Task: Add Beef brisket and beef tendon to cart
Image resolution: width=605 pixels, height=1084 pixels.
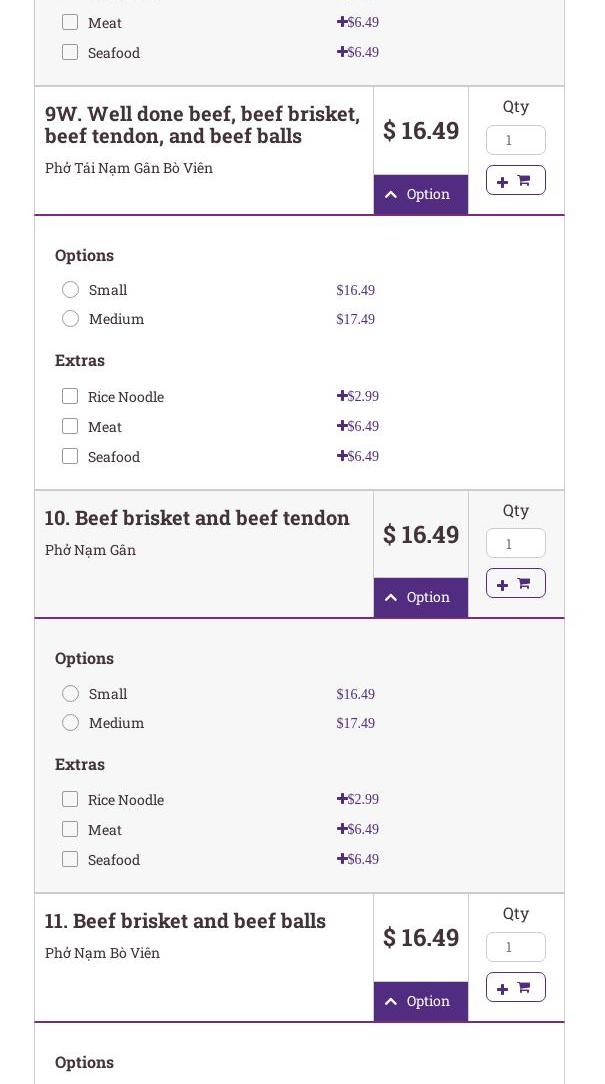Action: click(515, 583)
